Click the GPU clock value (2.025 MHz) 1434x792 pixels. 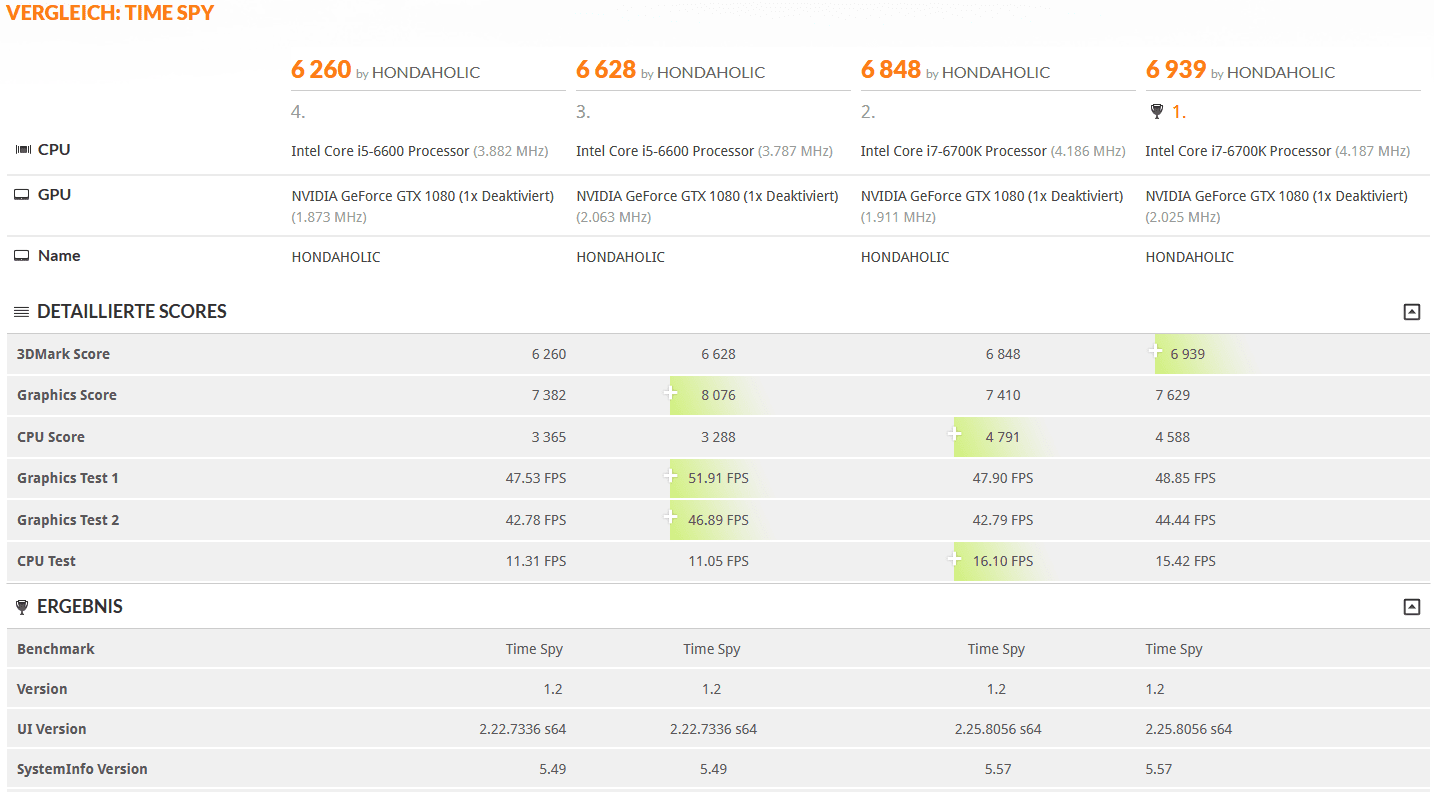(1183, 217)
